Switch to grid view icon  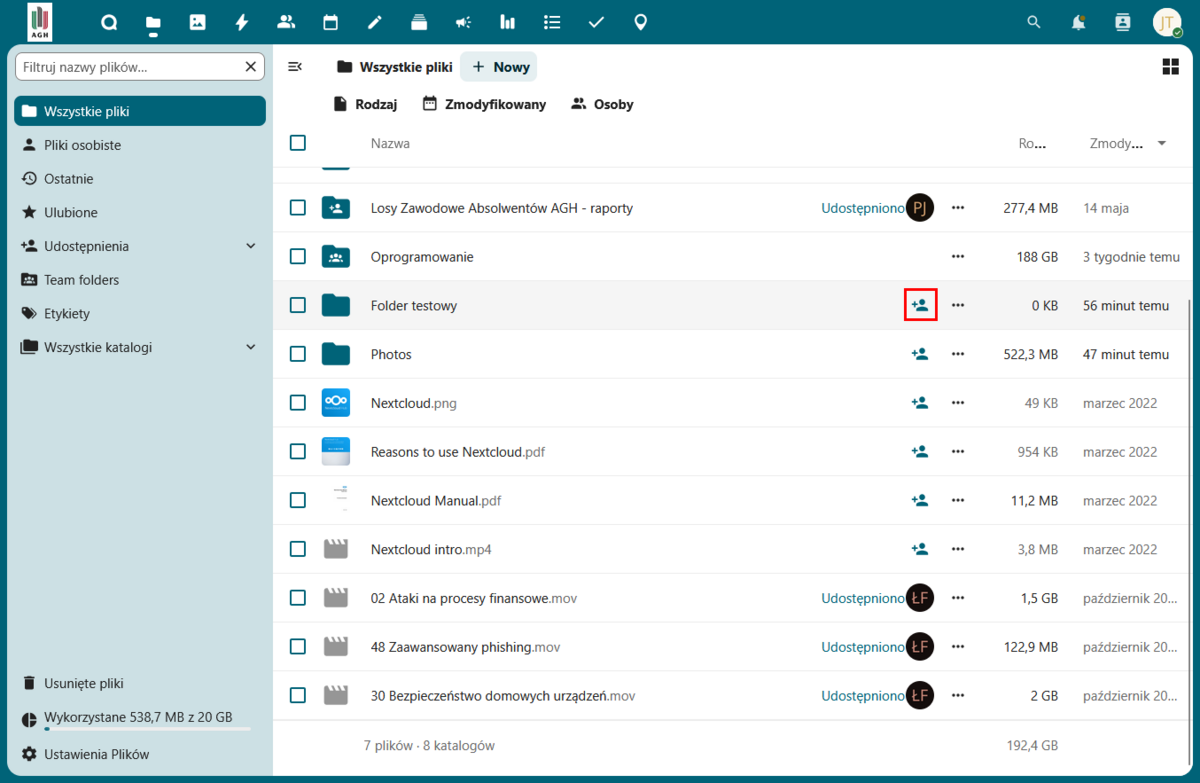coord(1170,67)
